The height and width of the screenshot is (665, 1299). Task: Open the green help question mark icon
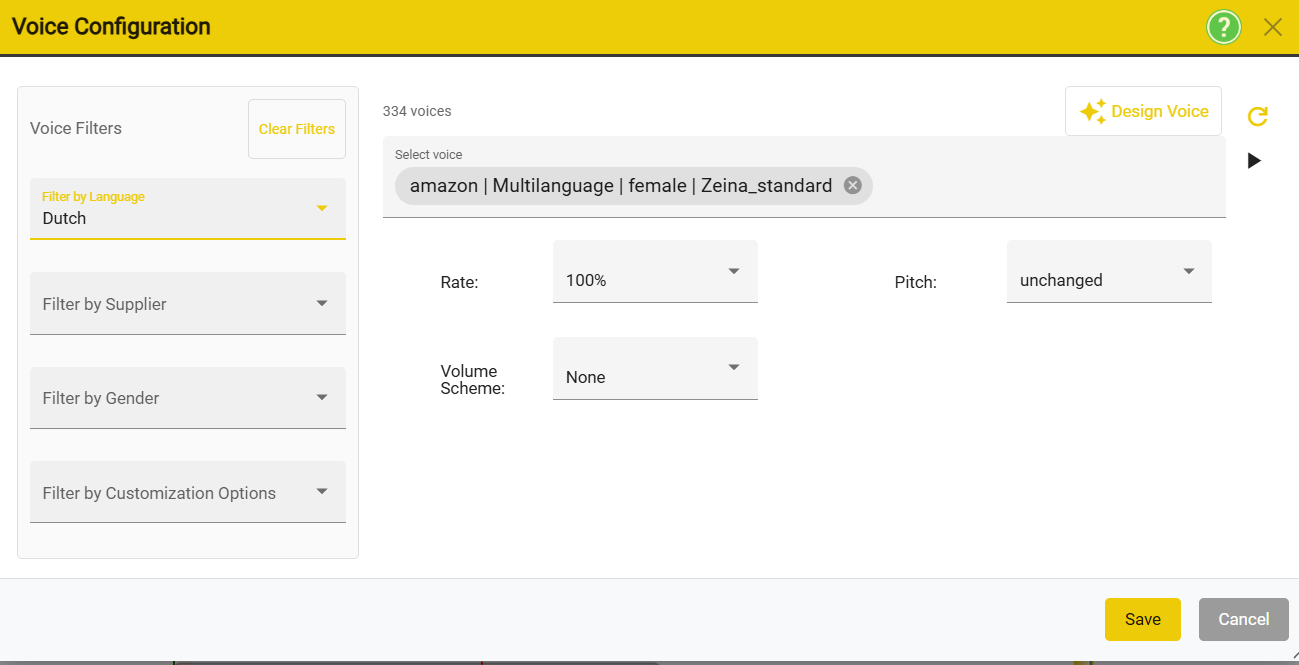coord(1223,27)
